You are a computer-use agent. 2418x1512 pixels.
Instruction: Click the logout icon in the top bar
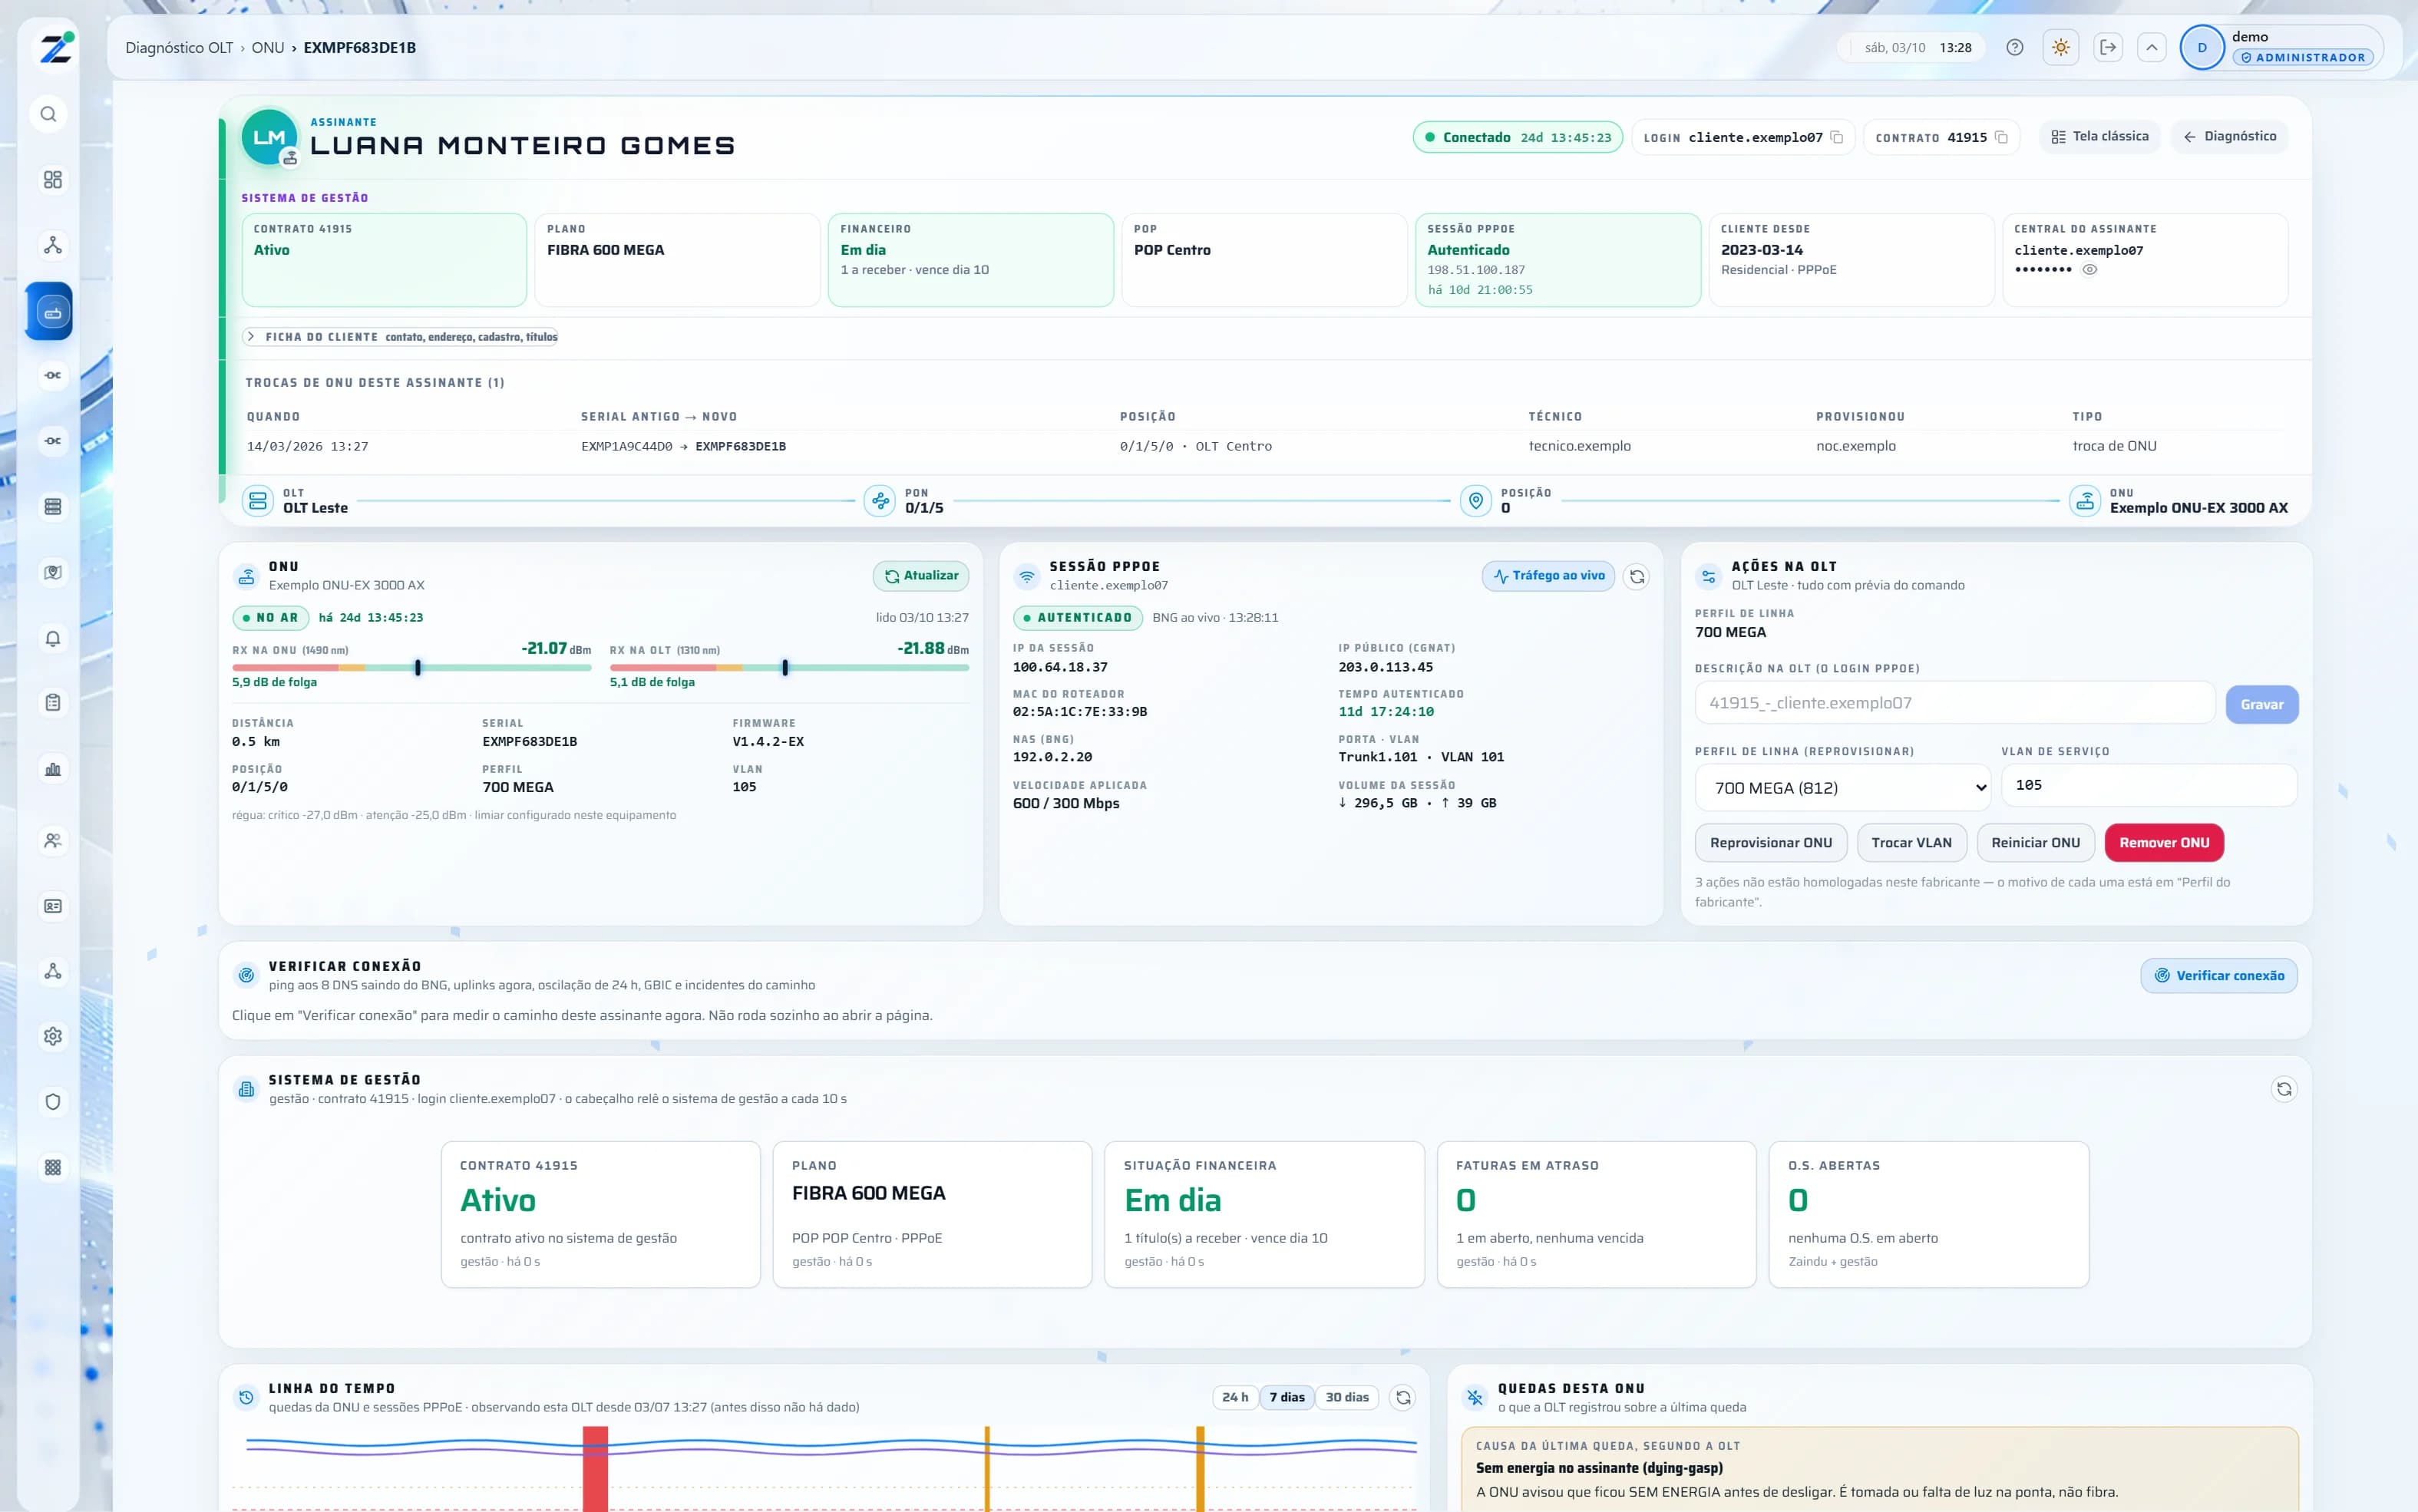tap(2108, 47)
